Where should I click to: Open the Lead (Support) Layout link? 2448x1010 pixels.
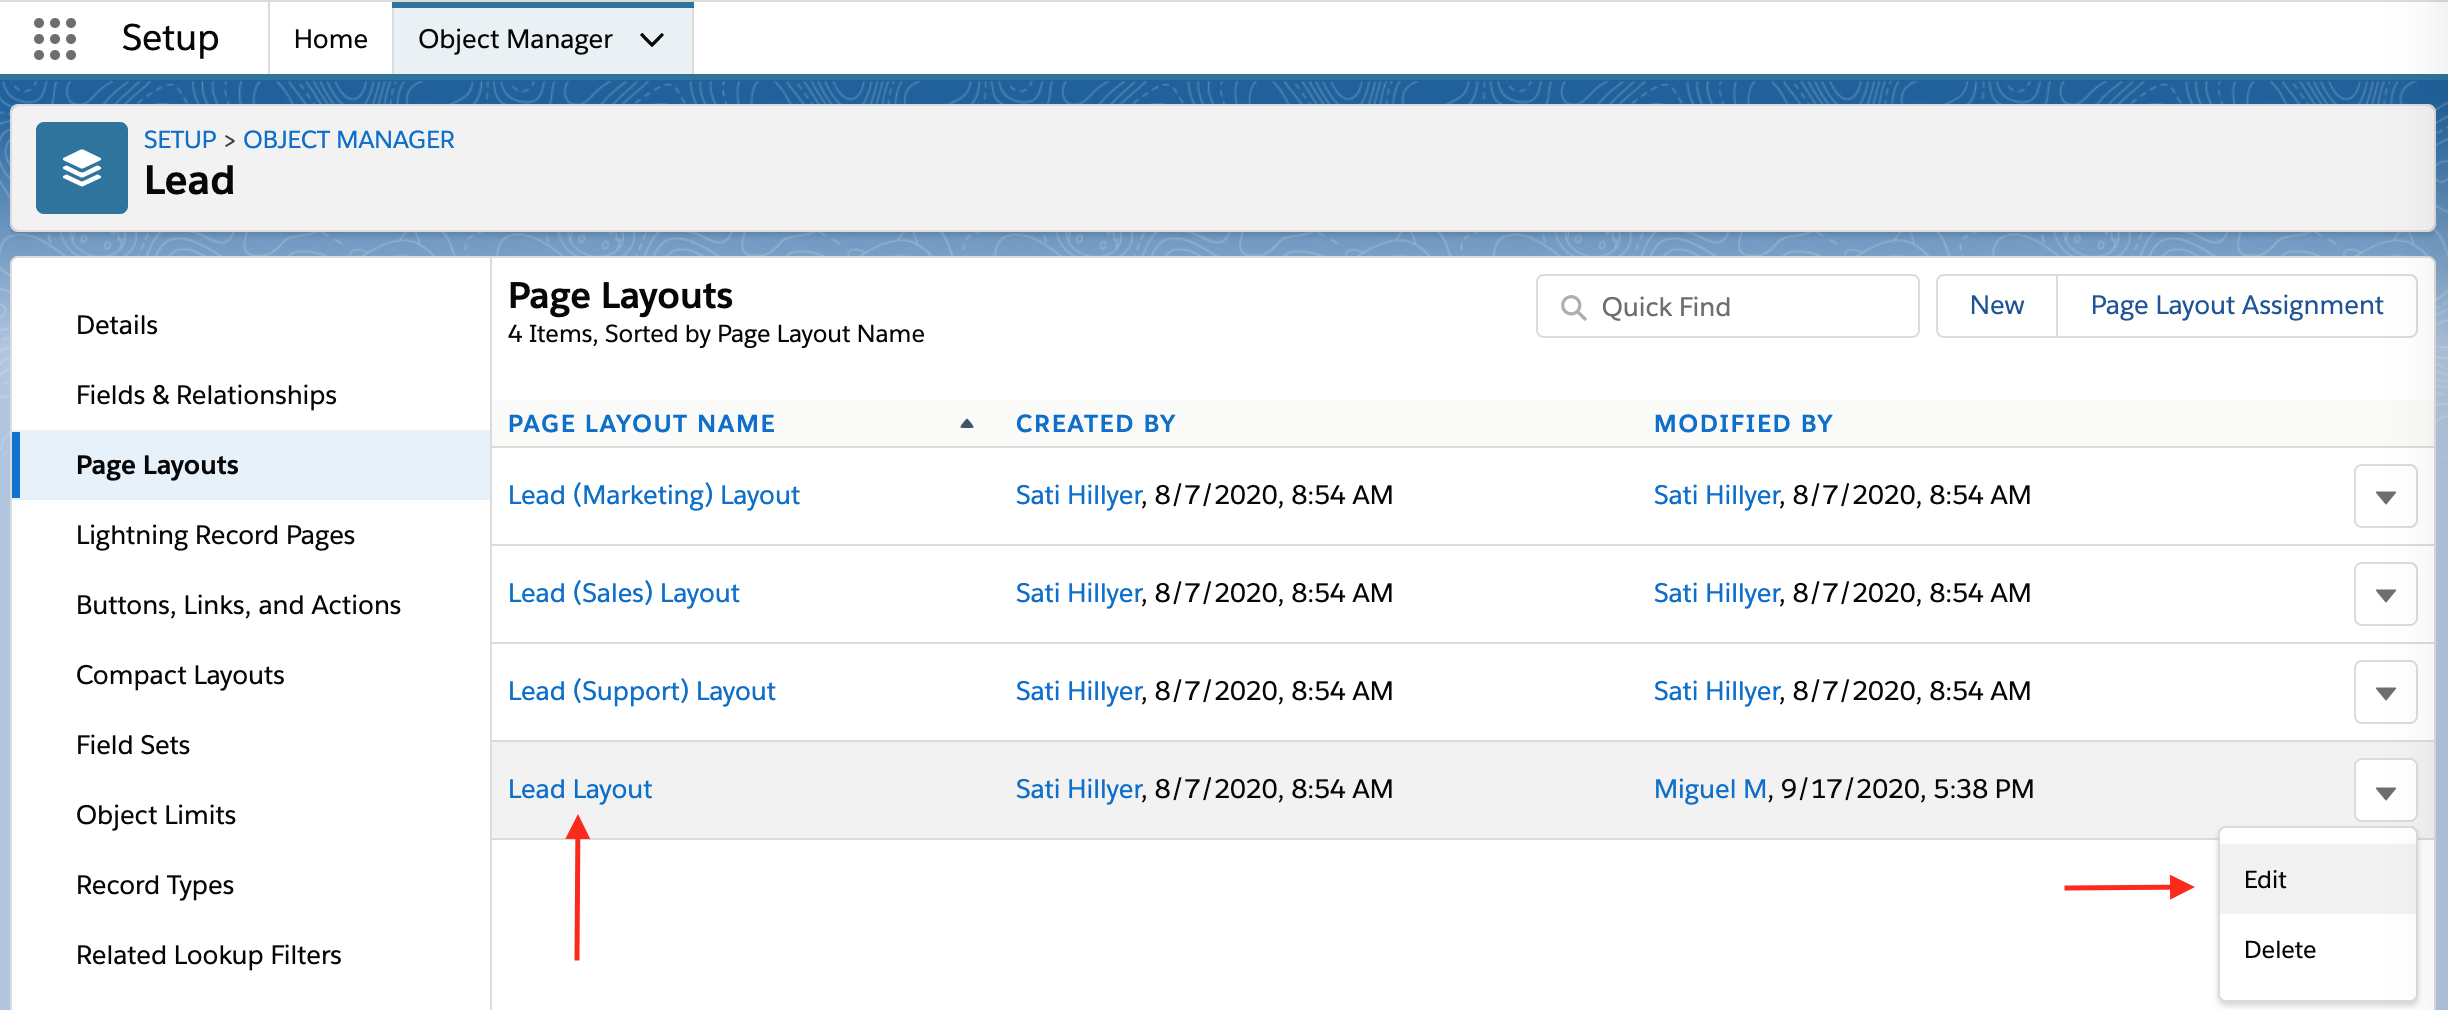(x=642, y=691)
